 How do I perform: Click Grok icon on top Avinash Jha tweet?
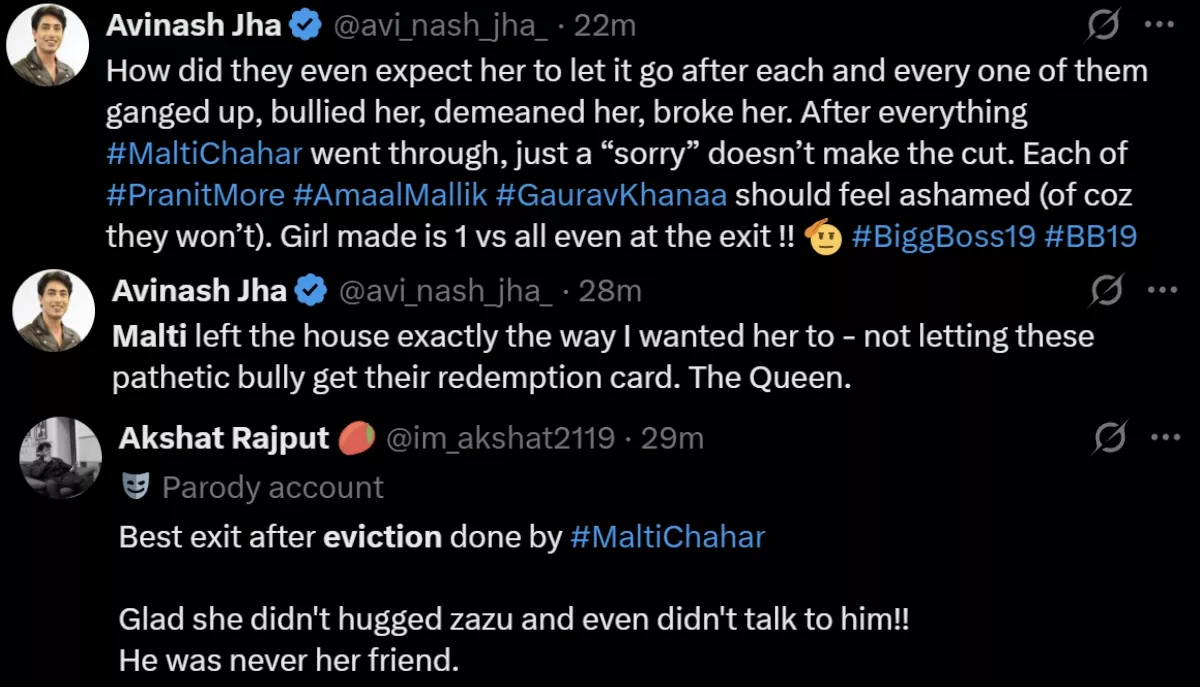pyautogui.click(x=1101, y=25)
